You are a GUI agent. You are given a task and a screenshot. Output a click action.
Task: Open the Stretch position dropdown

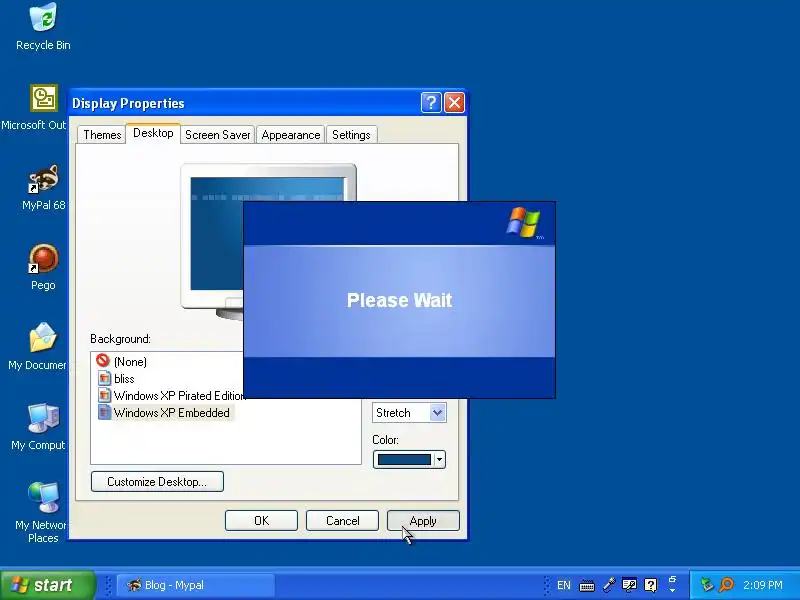(x=437, y=413)
